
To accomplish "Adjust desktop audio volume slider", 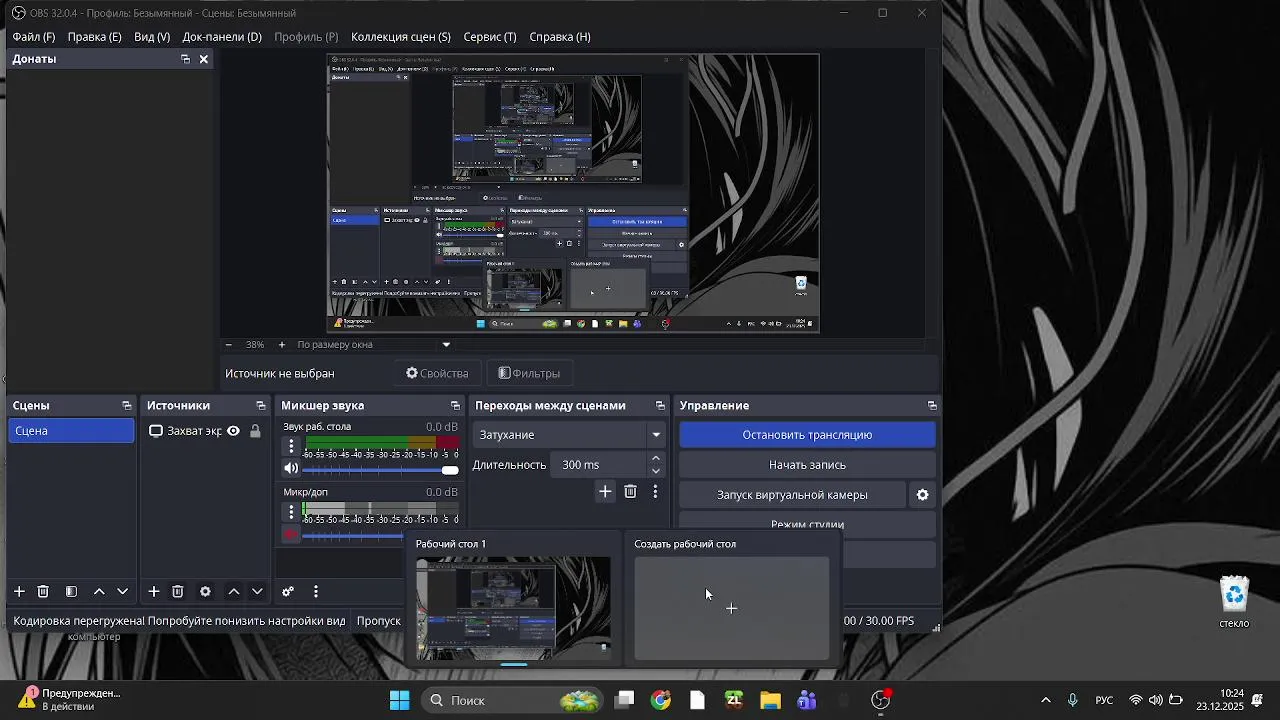I will tap(380, 470).
